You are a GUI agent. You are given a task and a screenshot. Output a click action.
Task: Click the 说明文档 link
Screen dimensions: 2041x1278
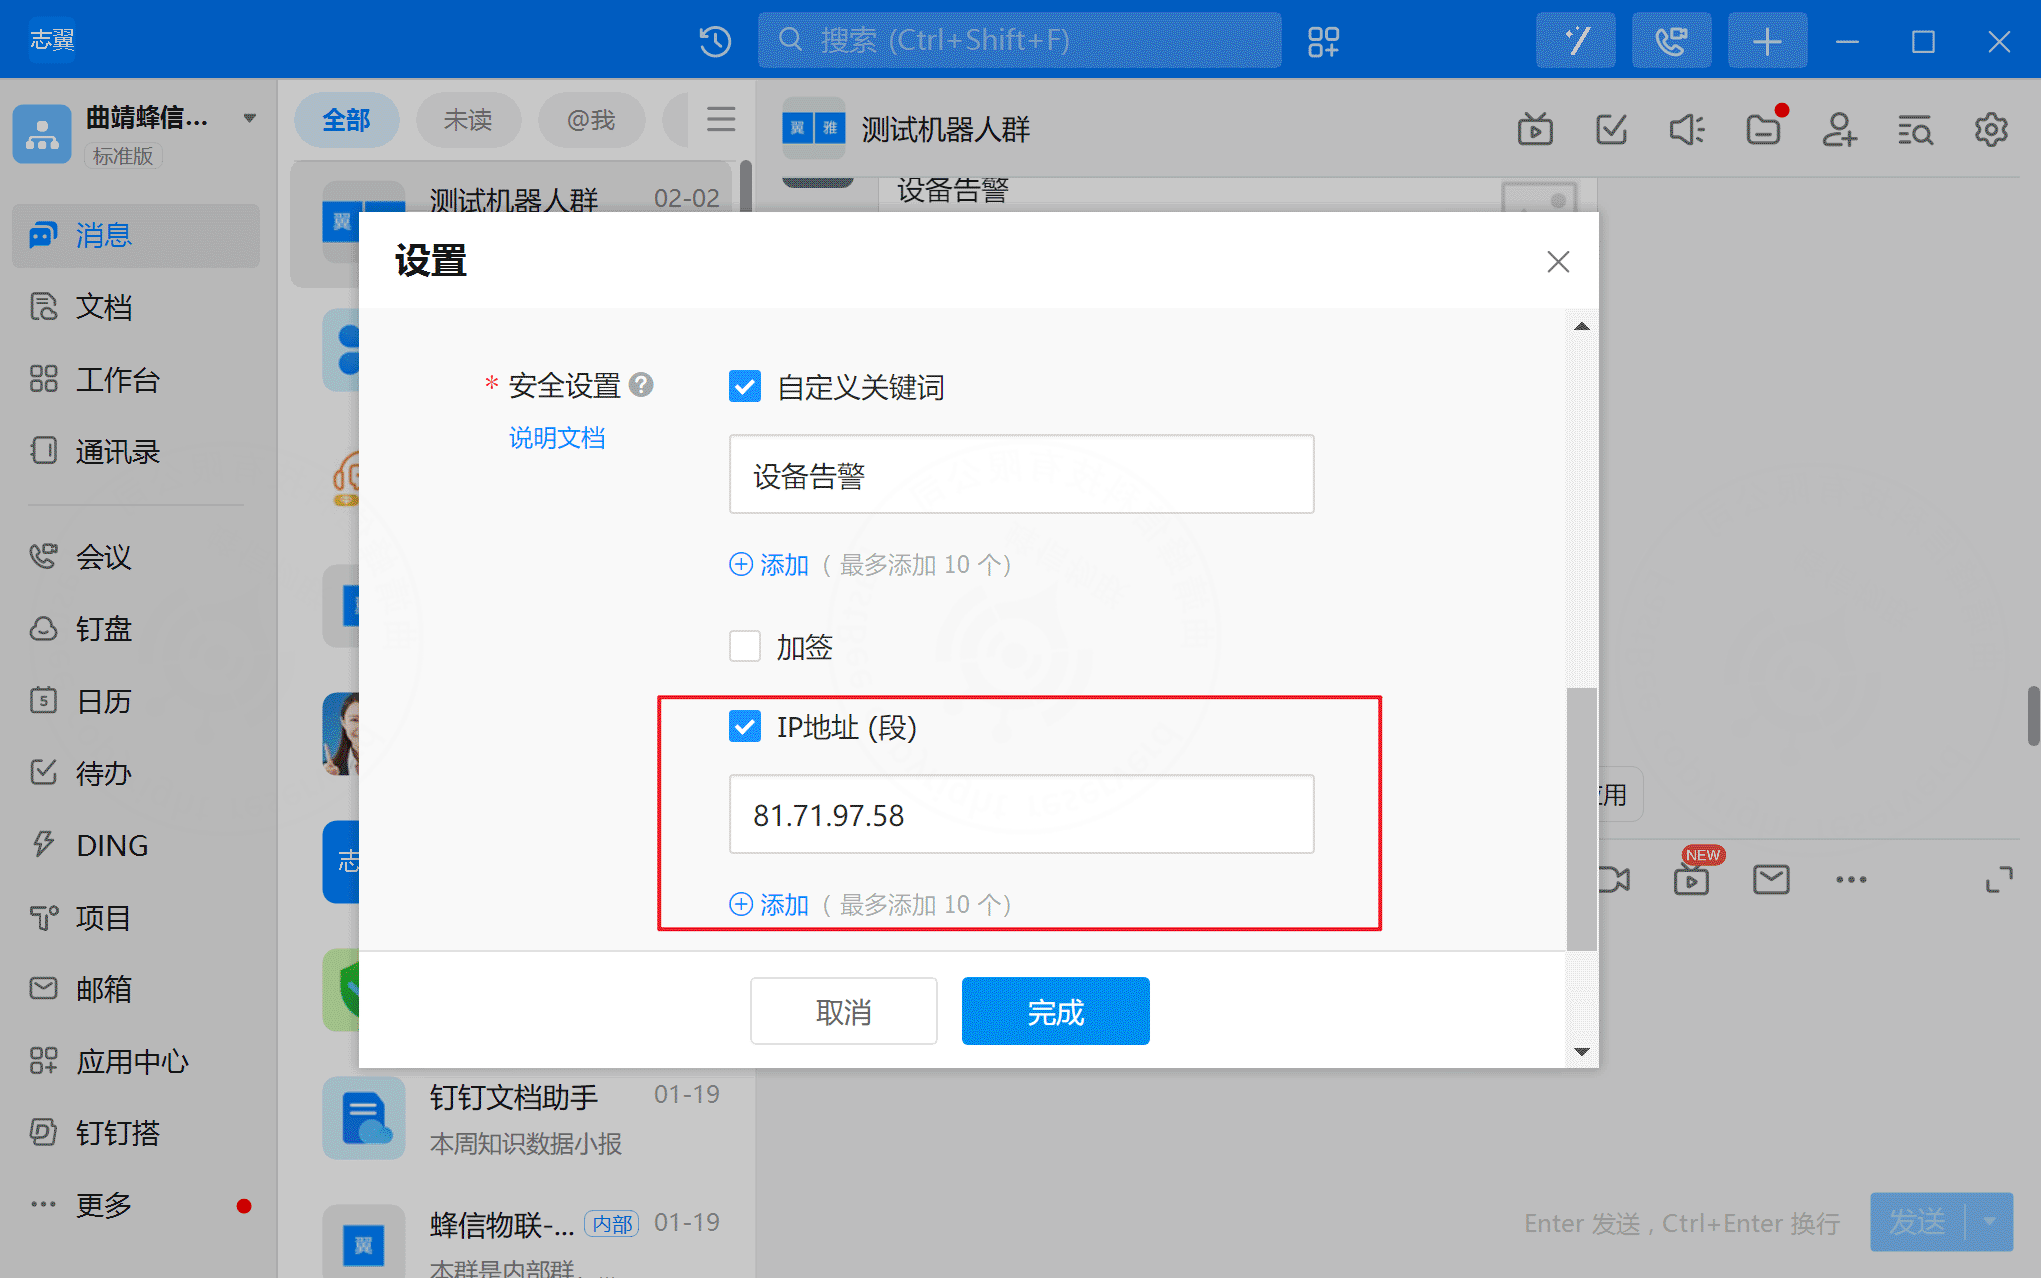[557, 438]
